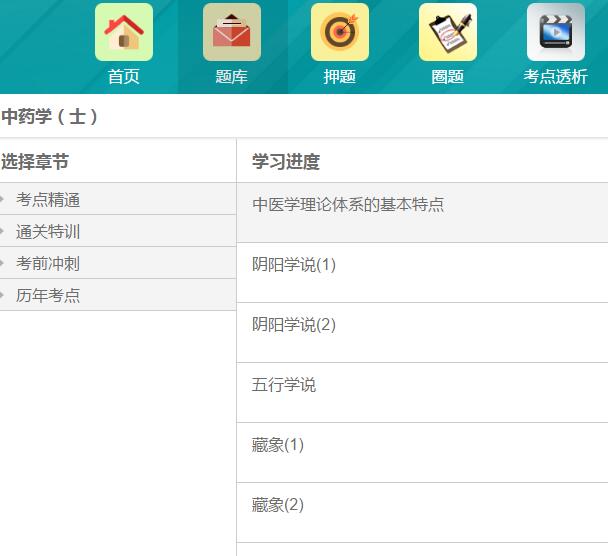Click the 题库 label in navigation
The image size is (608, 556).
coord(231,76)
